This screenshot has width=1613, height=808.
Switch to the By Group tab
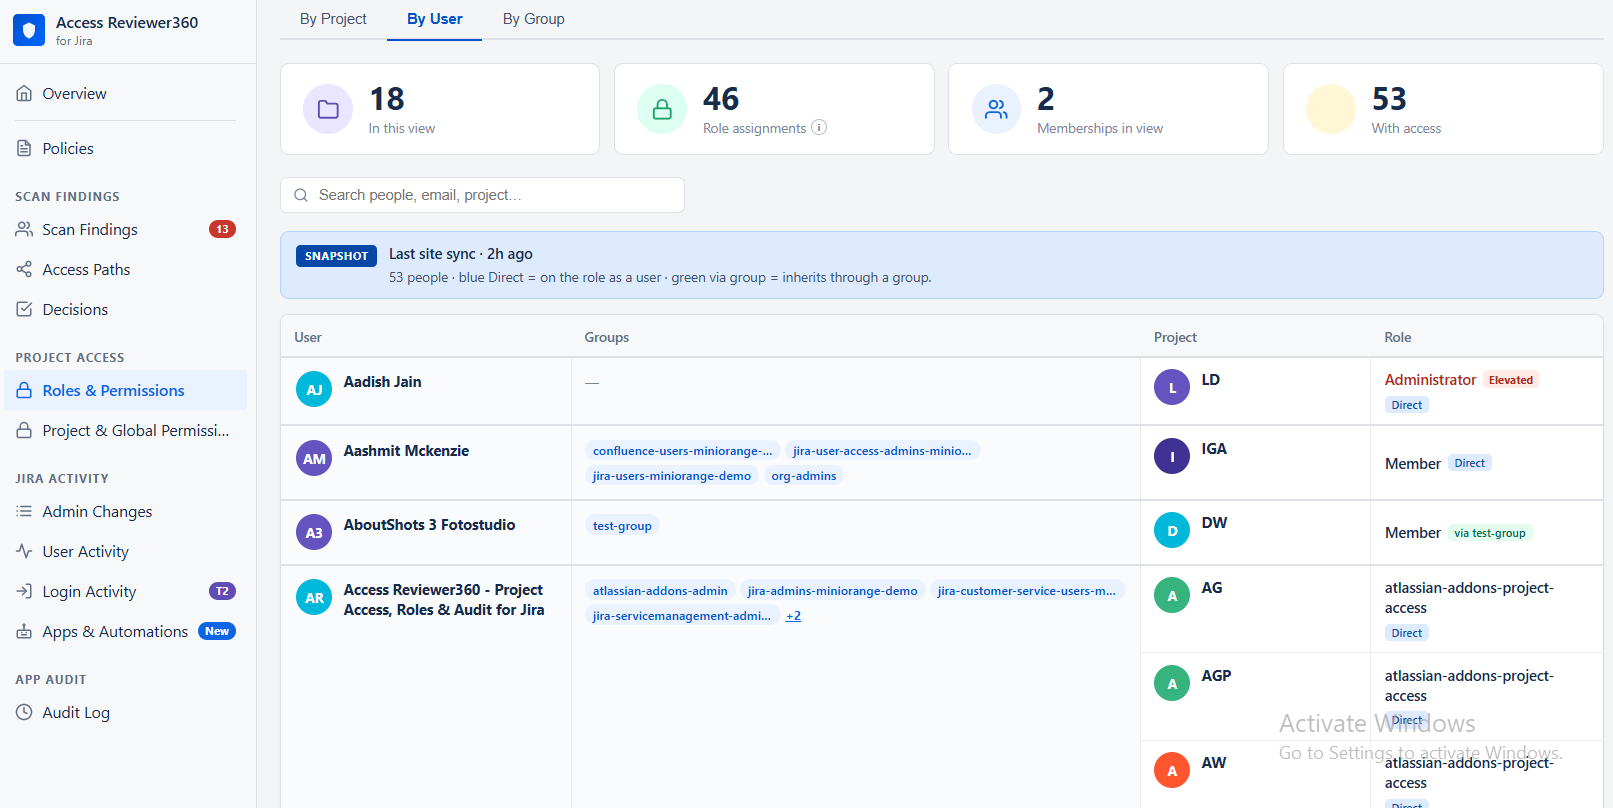tap(533, 19)
